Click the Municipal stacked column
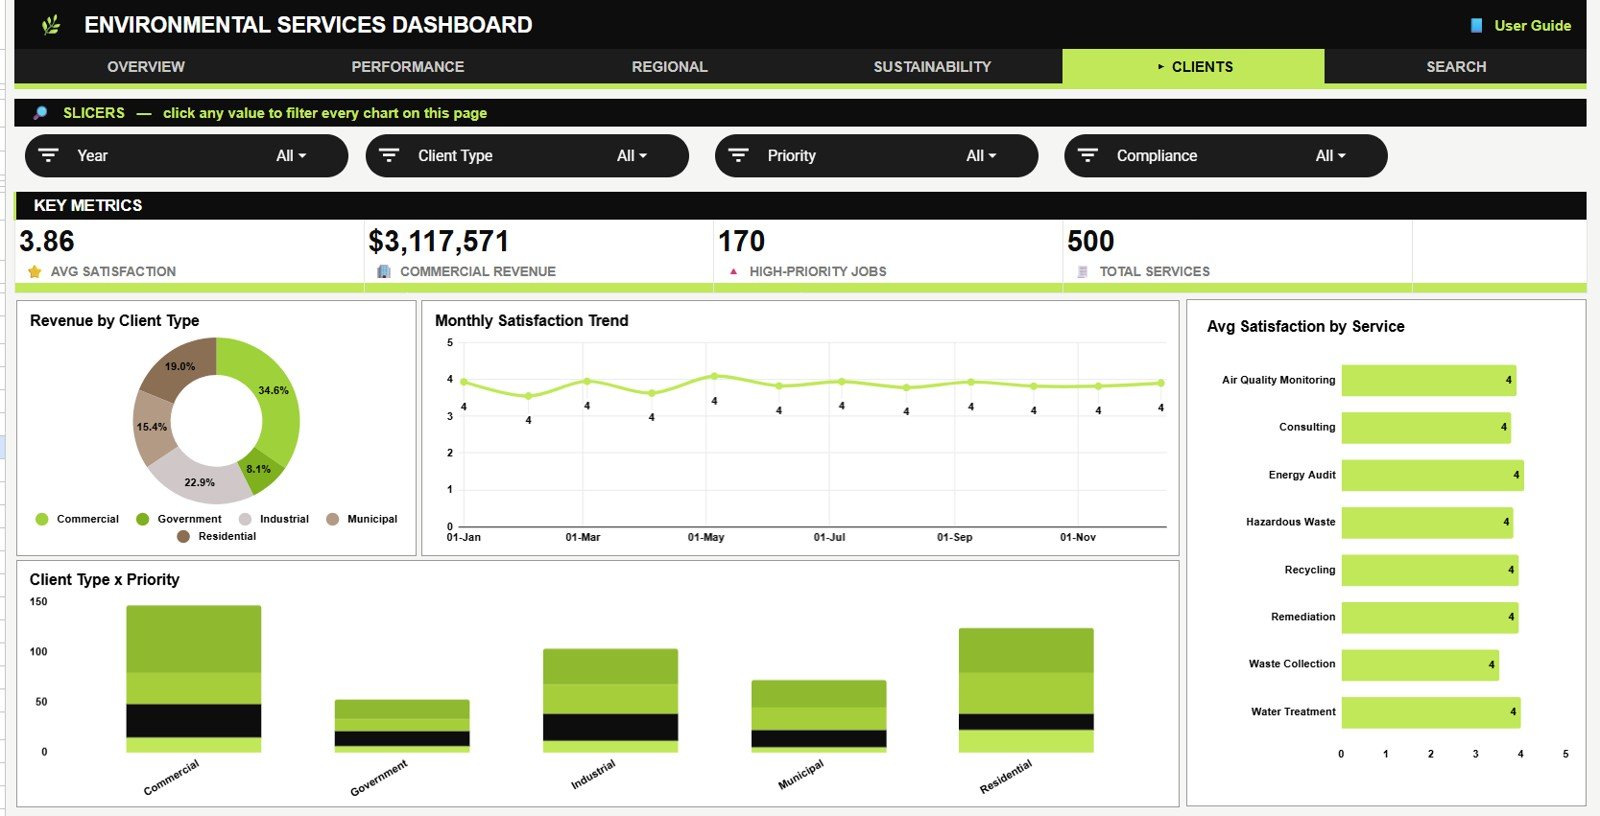The image size is (1600, 816). pos(819,716)
